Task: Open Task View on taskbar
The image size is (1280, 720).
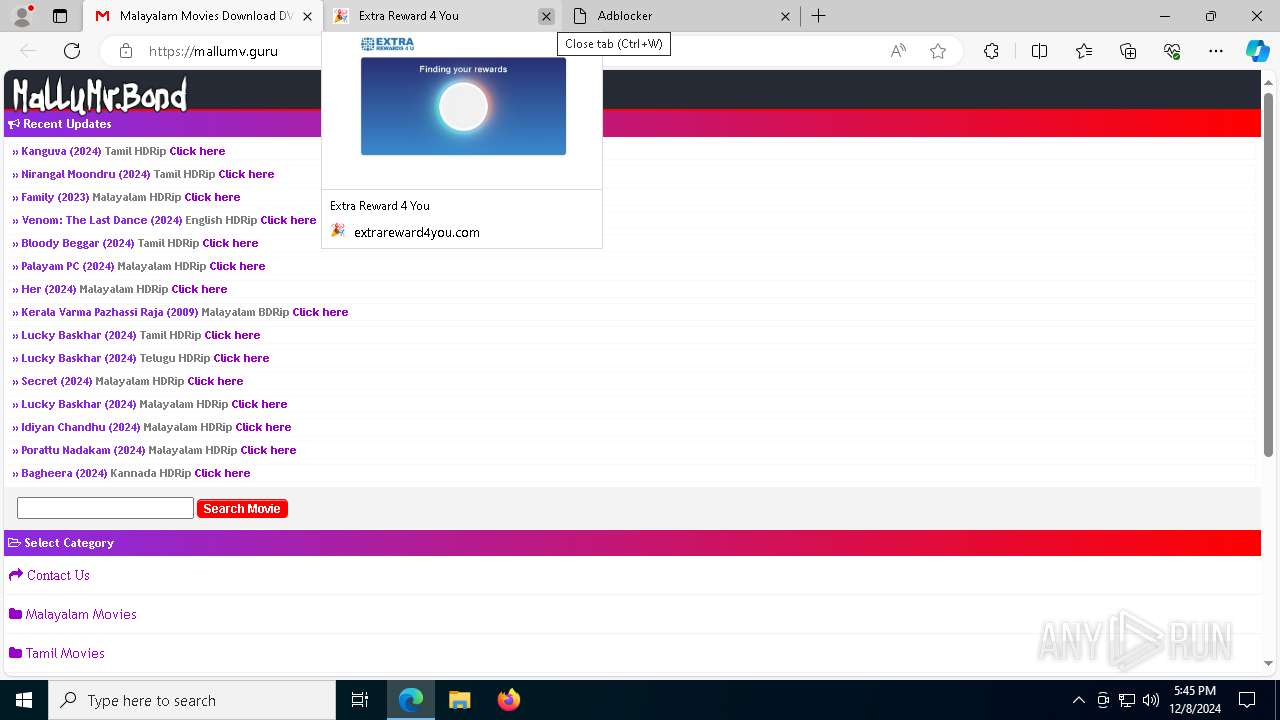Action: click(360, 700)
